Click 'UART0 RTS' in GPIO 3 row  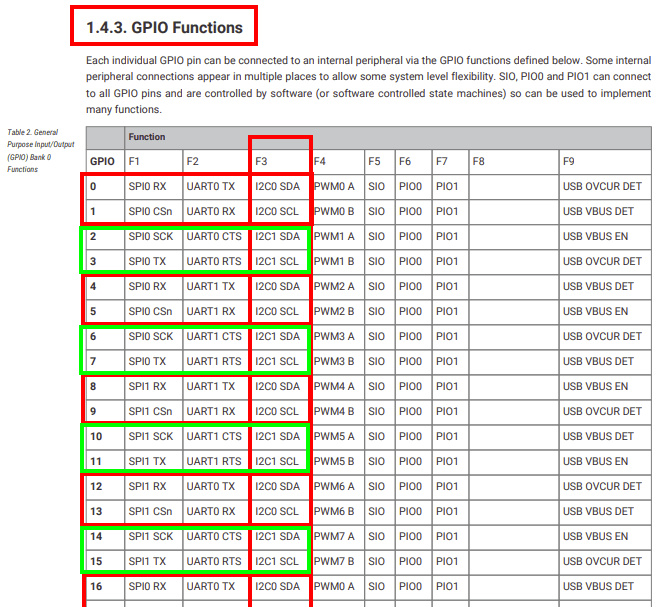214,261
